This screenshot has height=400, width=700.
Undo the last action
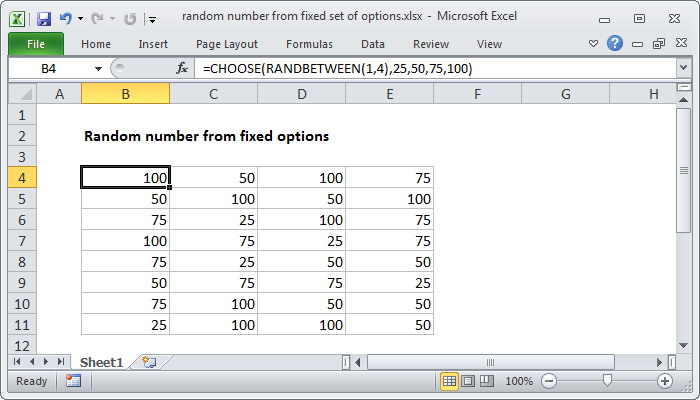(x=66, y=19)
